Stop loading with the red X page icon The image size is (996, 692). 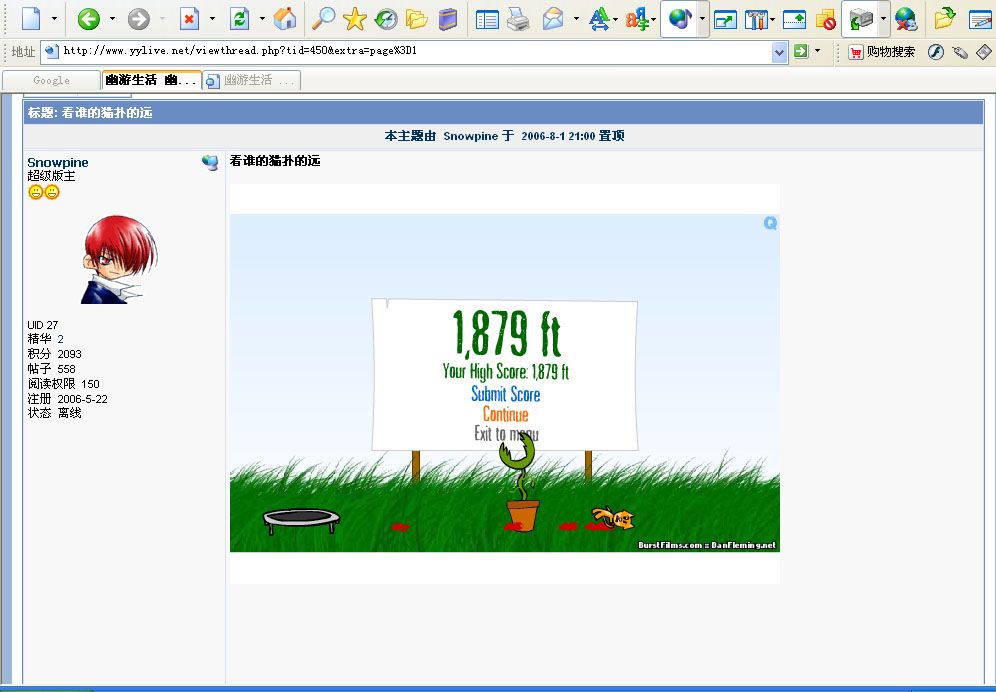pyautogui.click(x=189, y=19)
